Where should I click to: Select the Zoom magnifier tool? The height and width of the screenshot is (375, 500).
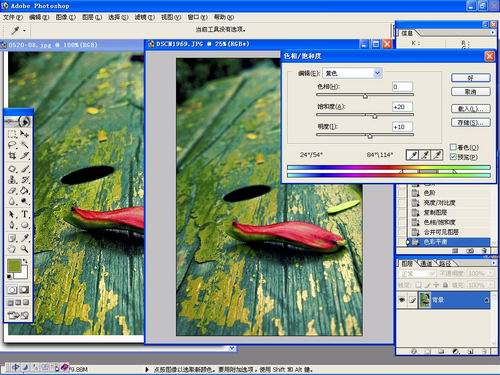point(24,249)
